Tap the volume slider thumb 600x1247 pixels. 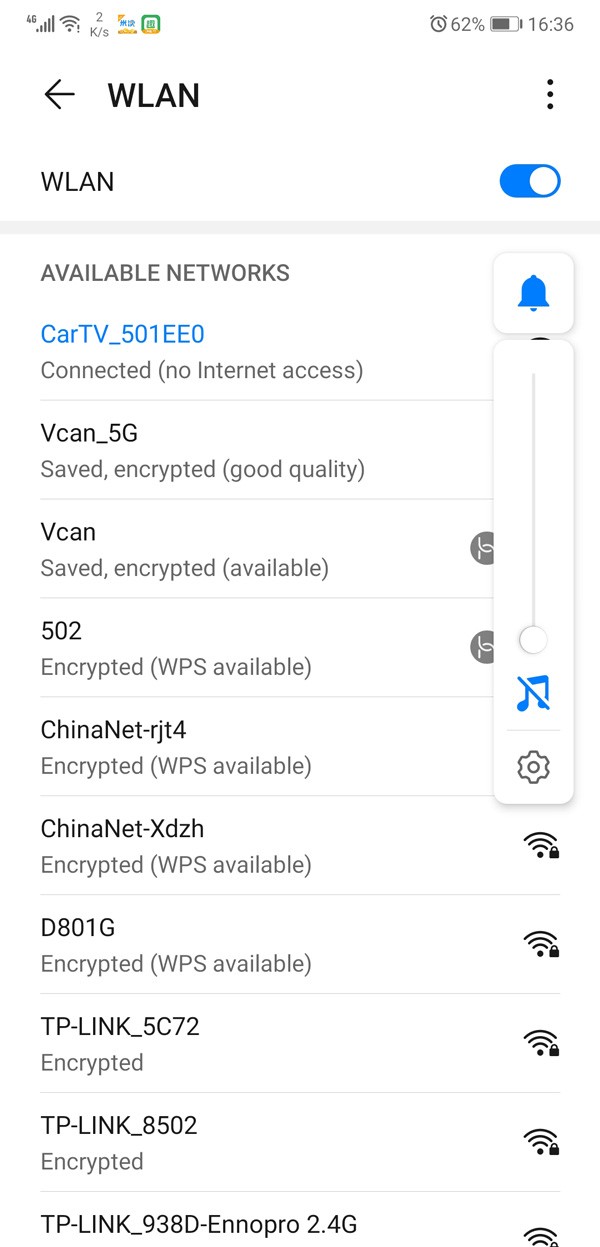[533, 640]
